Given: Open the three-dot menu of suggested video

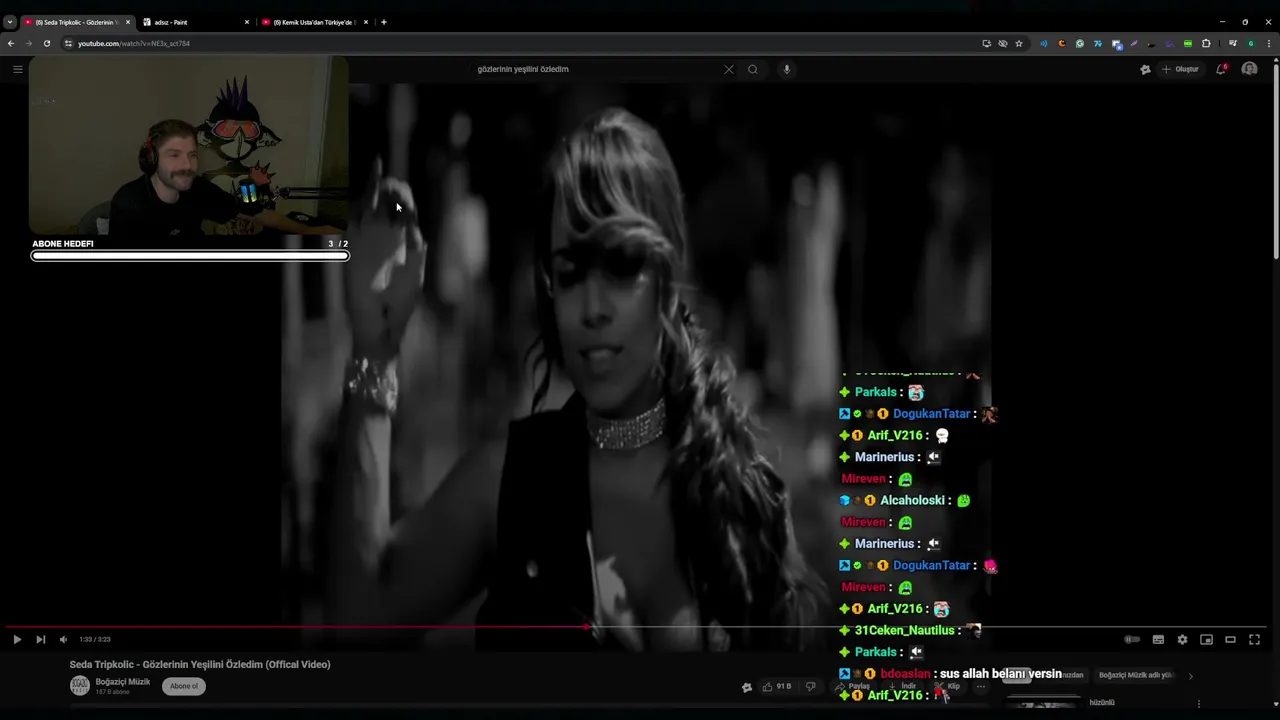Looking at the screenshot, I should click(x=1198, y=704).
